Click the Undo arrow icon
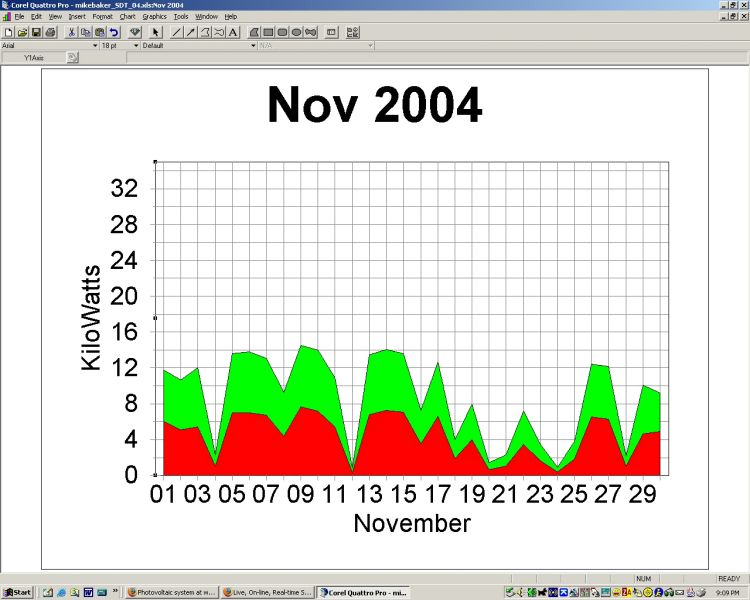The width and height of the screenshot is (750, 600). pyautogui.click(x=114, y=32)
